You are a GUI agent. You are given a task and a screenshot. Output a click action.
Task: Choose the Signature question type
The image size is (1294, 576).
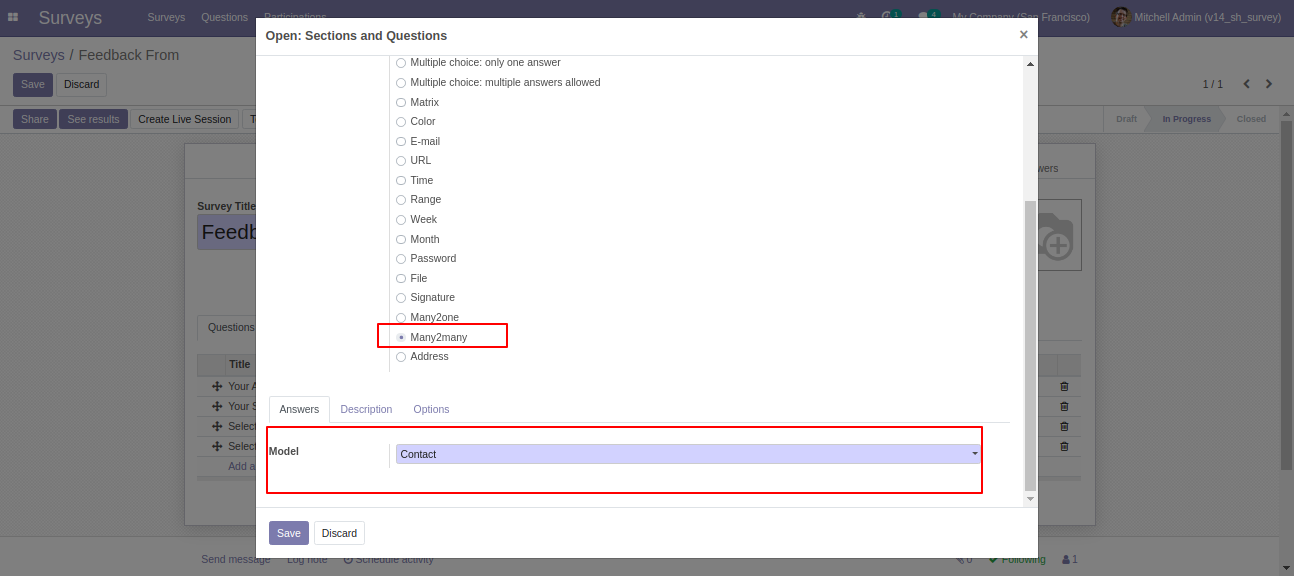point(401,298)
